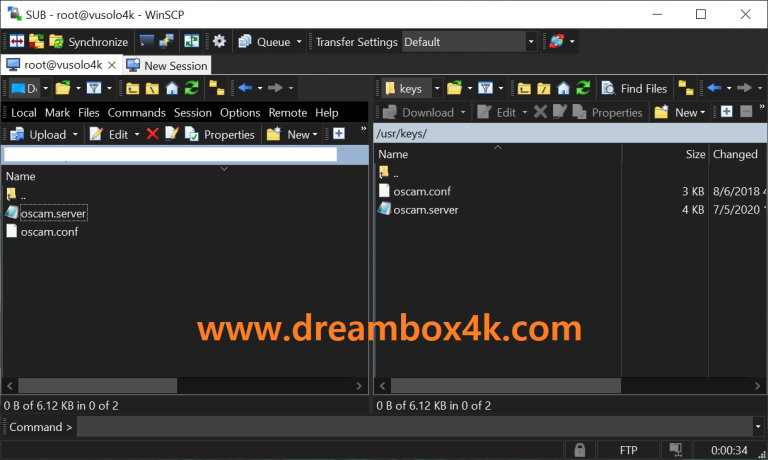Select oscam.server in local panel
Screen dimensions: 768x460
click(53, 214)
